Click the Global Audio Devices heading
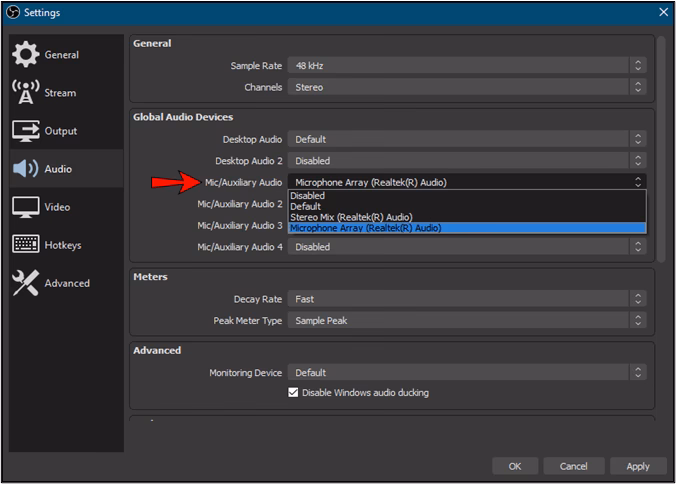Viewport: 676px width, 484px height. click(183, 117)
